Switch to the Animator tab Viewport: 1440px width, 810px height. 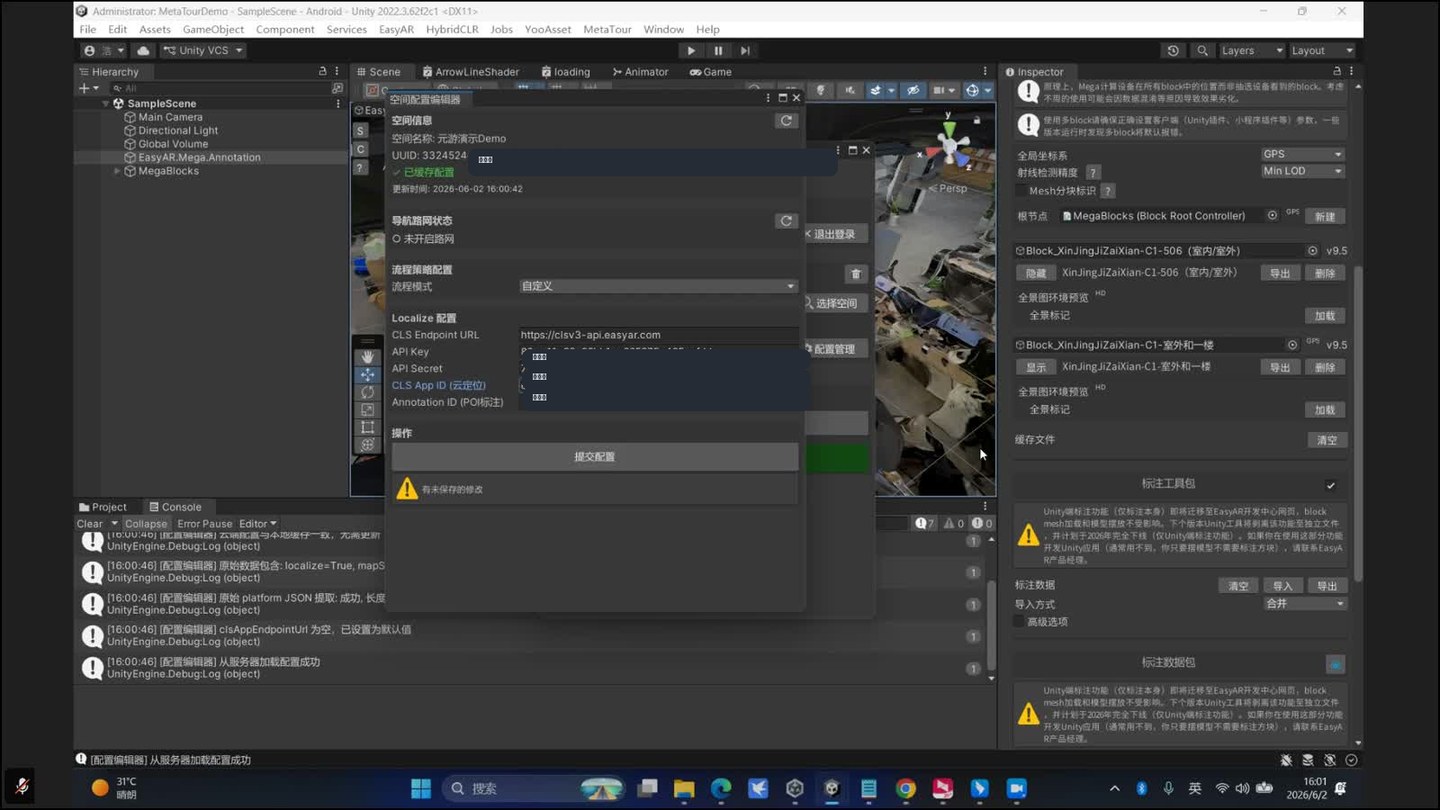coord(639,72)
